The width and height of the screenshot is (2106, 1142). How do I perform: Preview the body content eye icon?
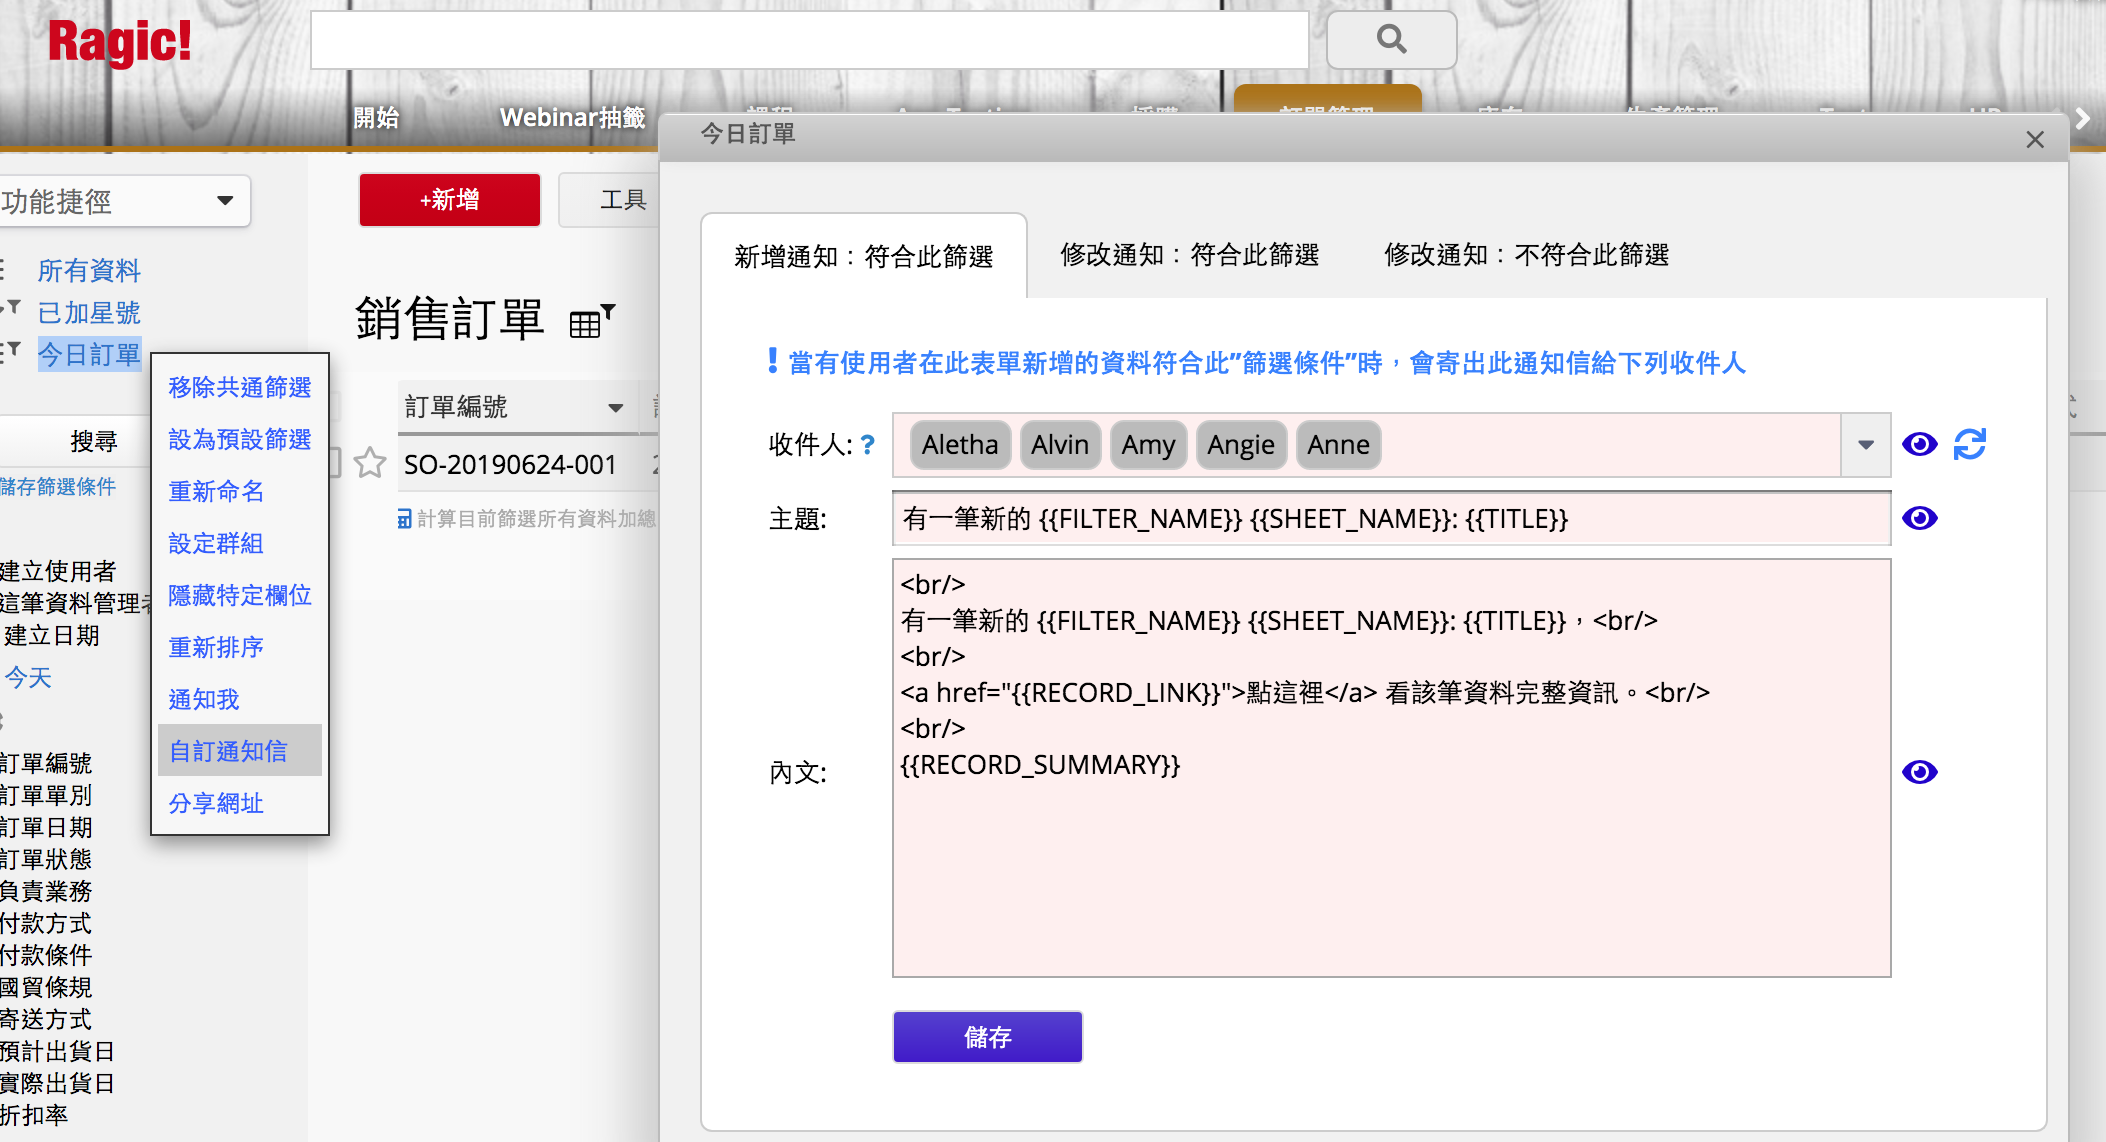pos(1919,772)
